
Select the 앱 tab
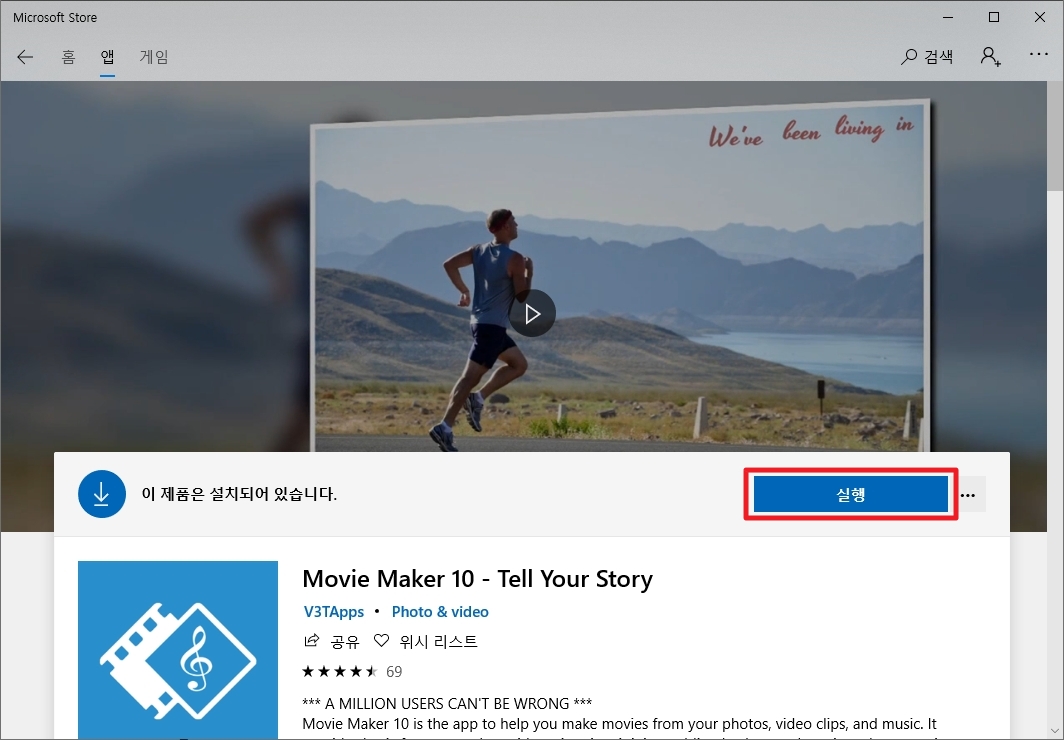point(107,57)
